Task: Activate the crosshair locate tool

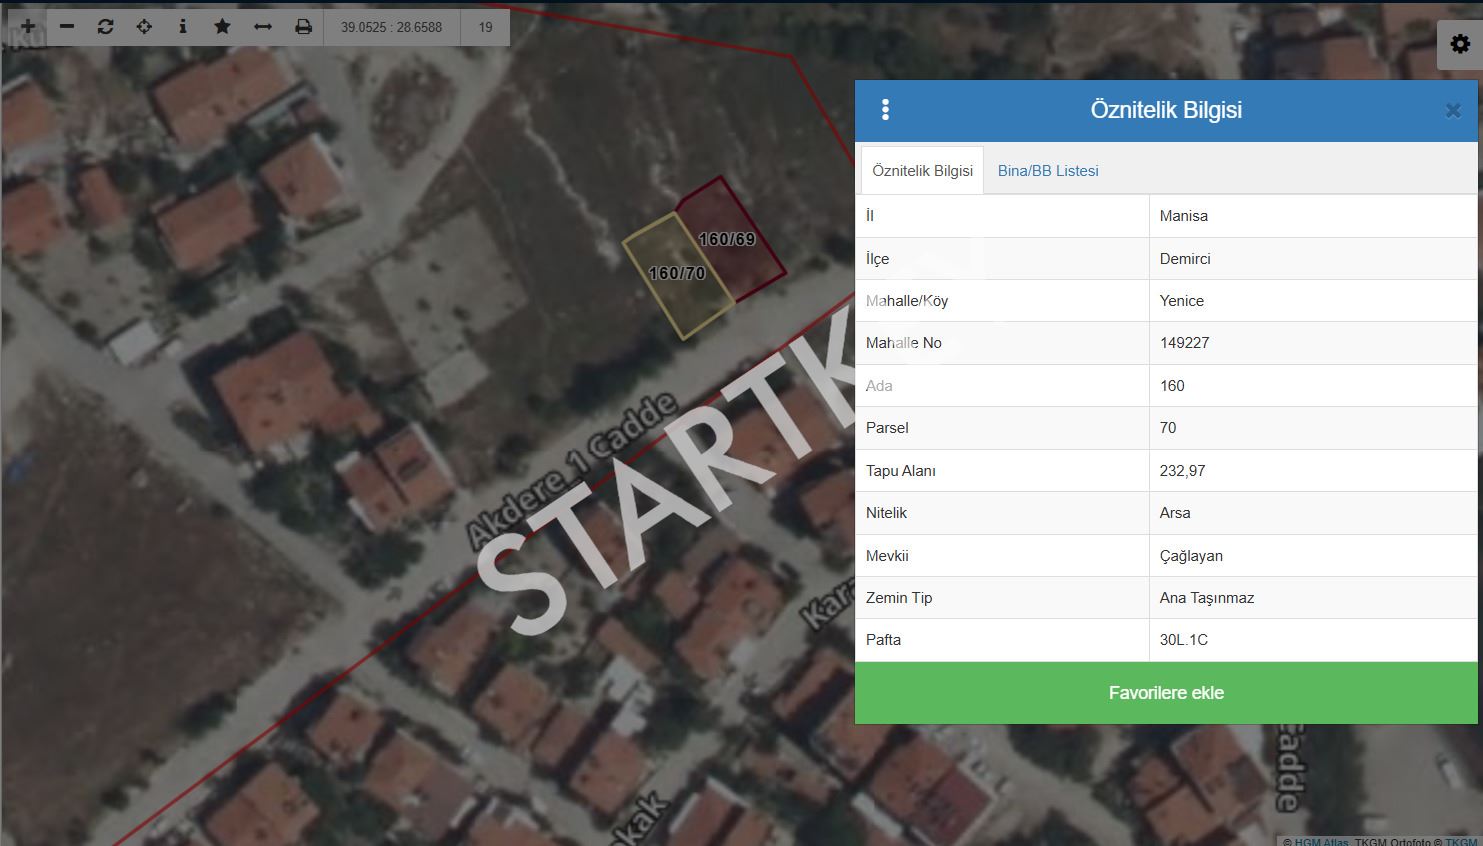Action: click(144, 27)
